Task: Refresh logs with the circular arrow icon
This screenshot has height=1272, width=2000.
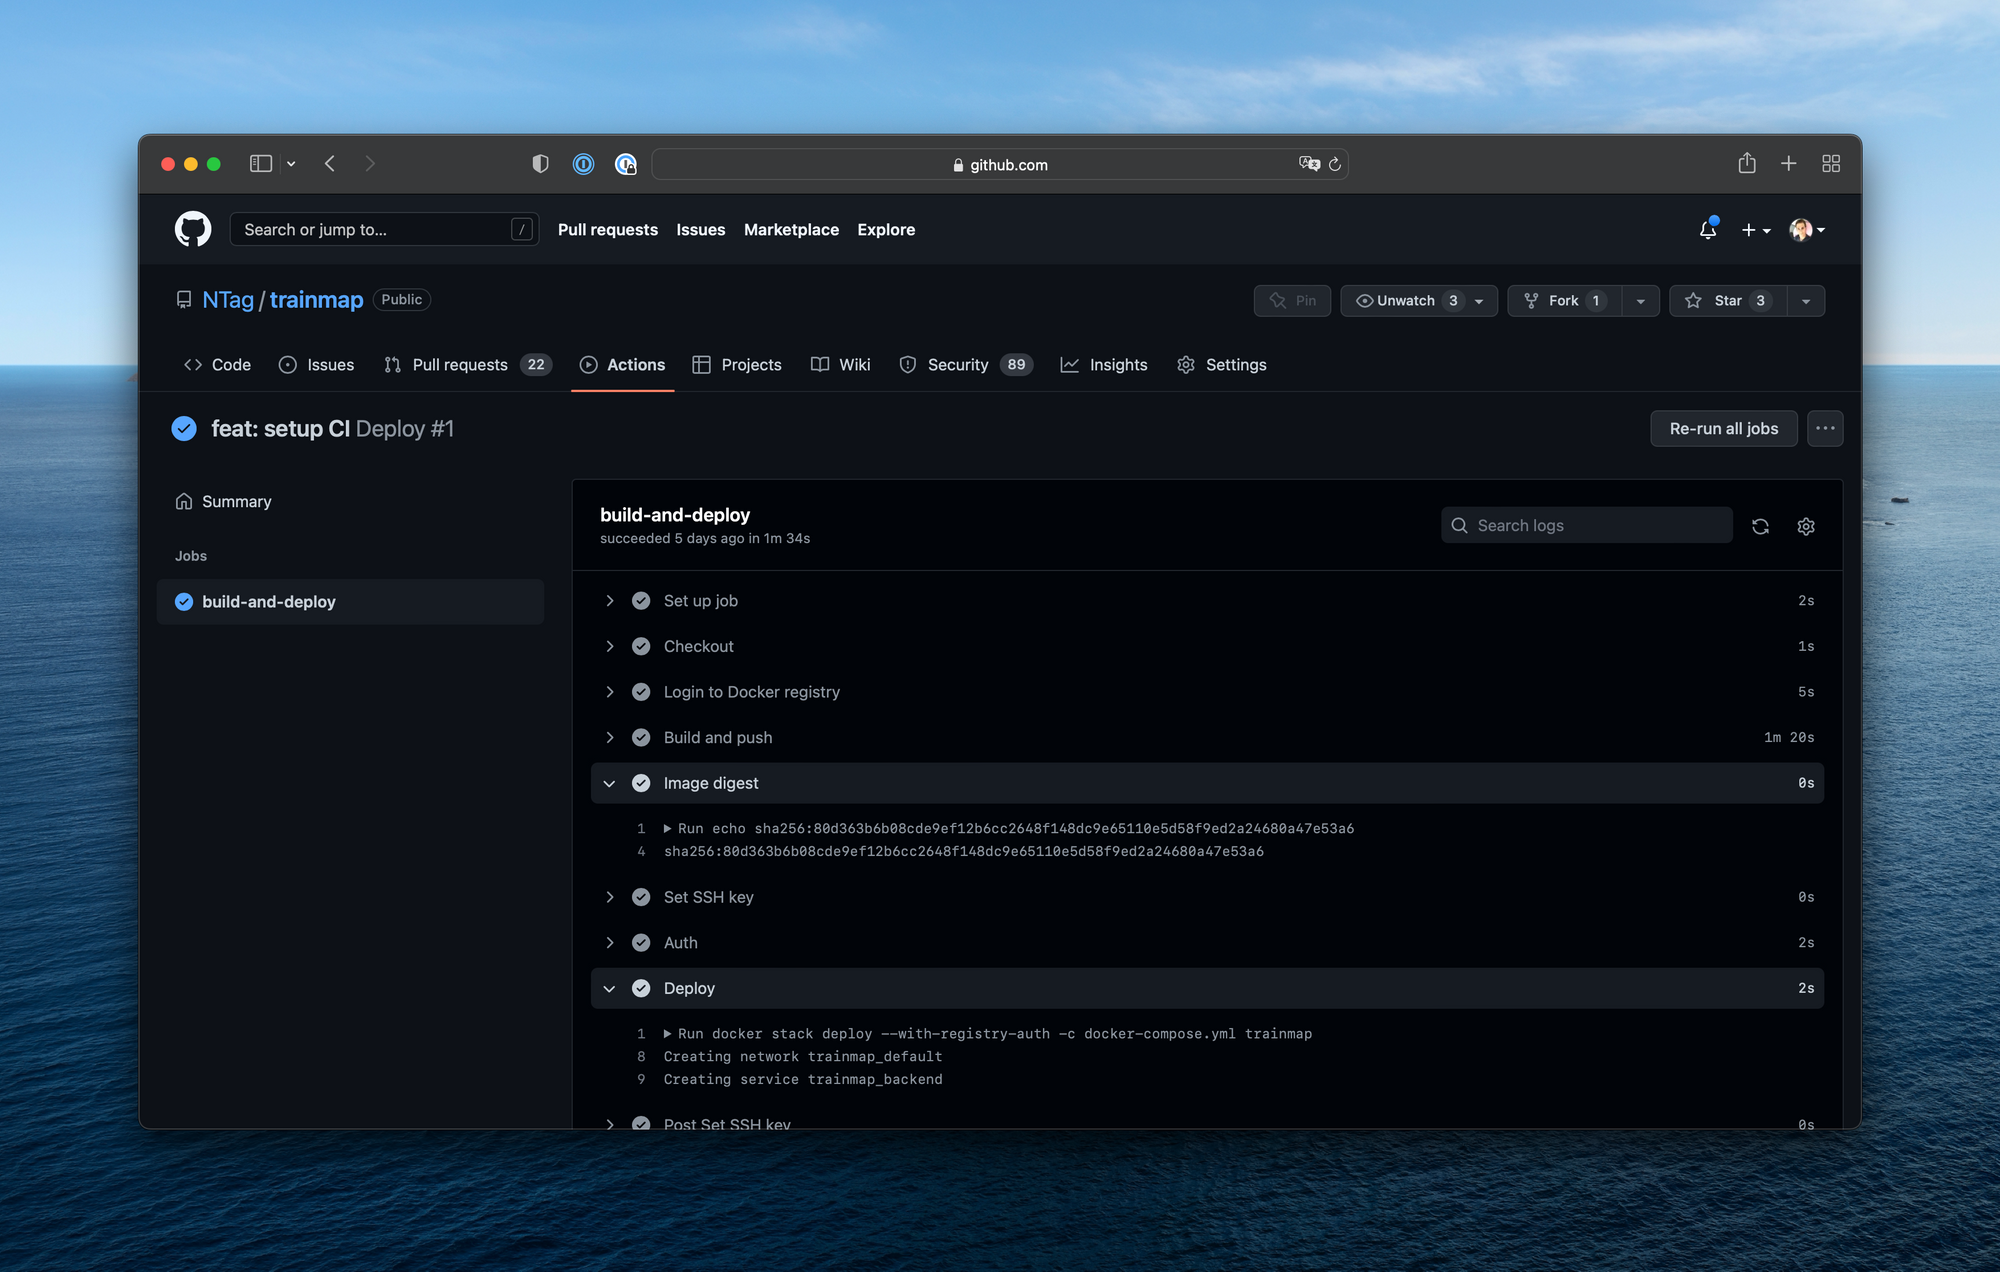Action: [1760, 525]
